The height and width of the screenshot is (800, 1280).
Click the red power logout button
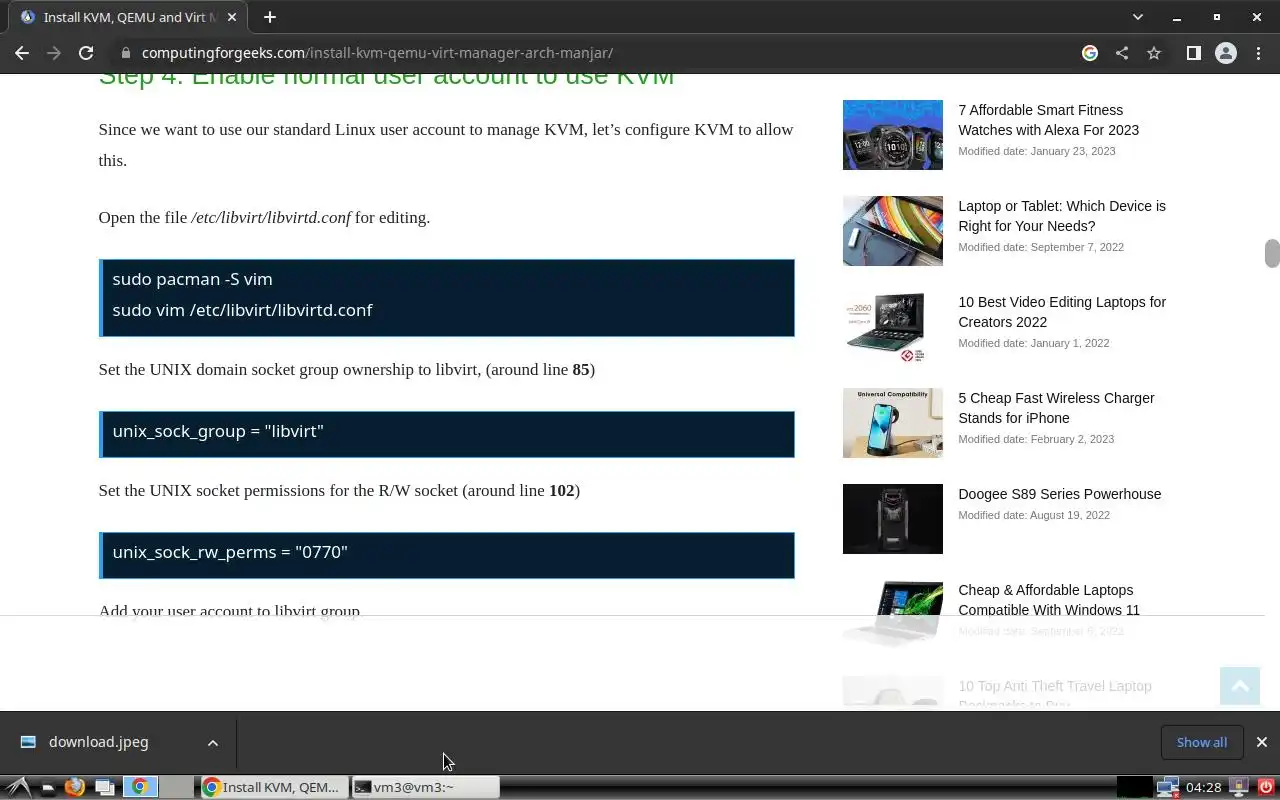pyautogui.click(x=1266, y=787)
